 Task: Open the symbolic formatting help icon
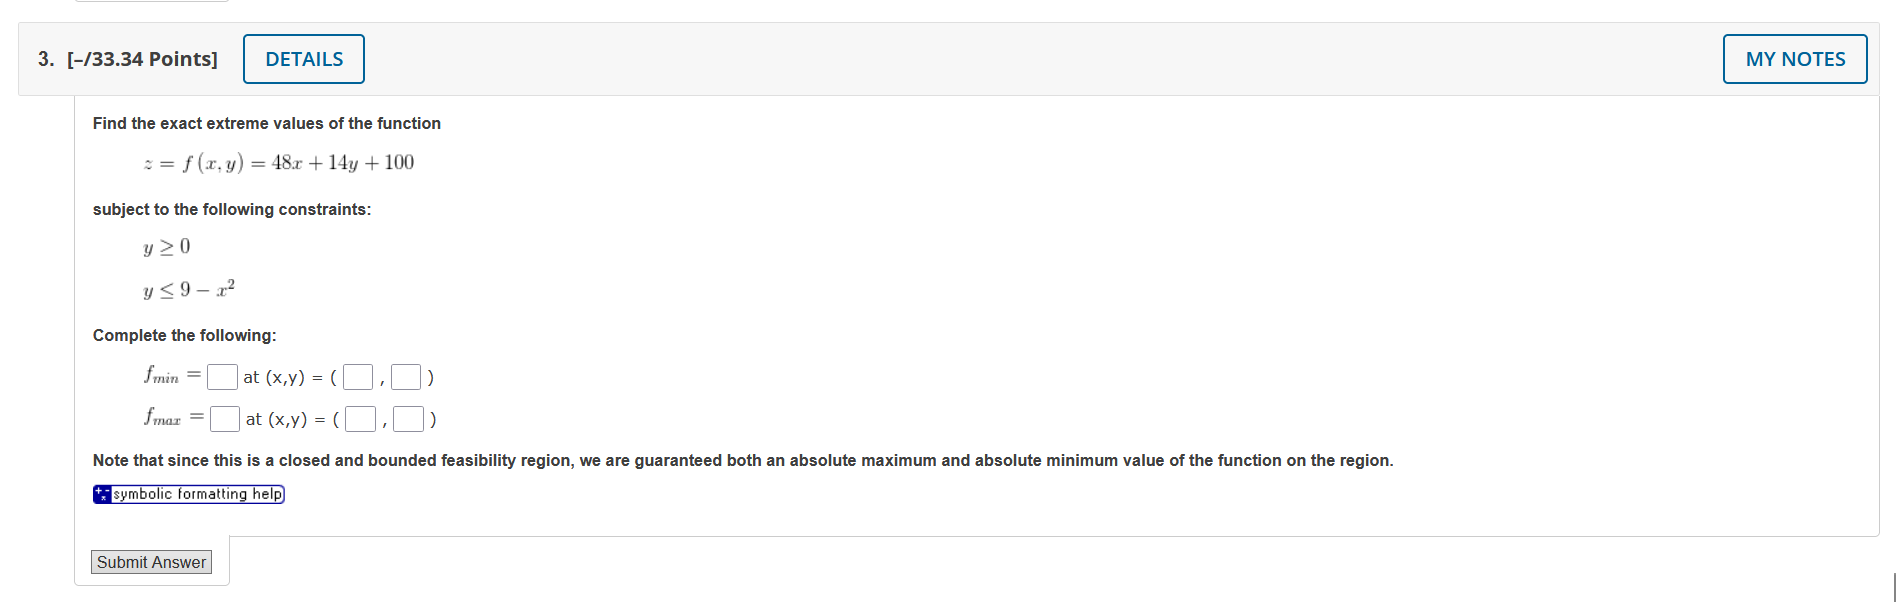point(101,493)
